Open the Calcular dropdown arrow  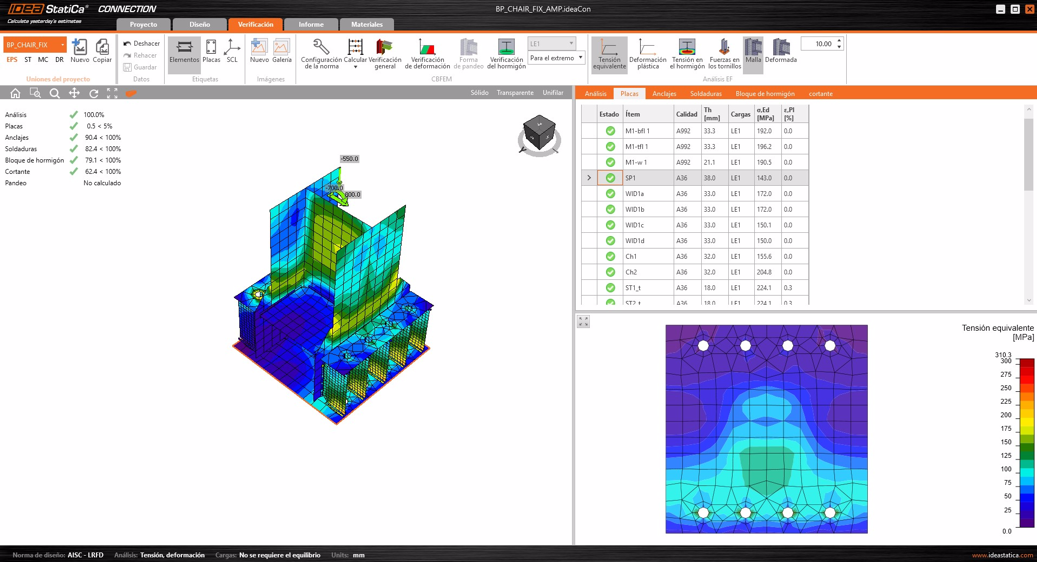(355, 67)
